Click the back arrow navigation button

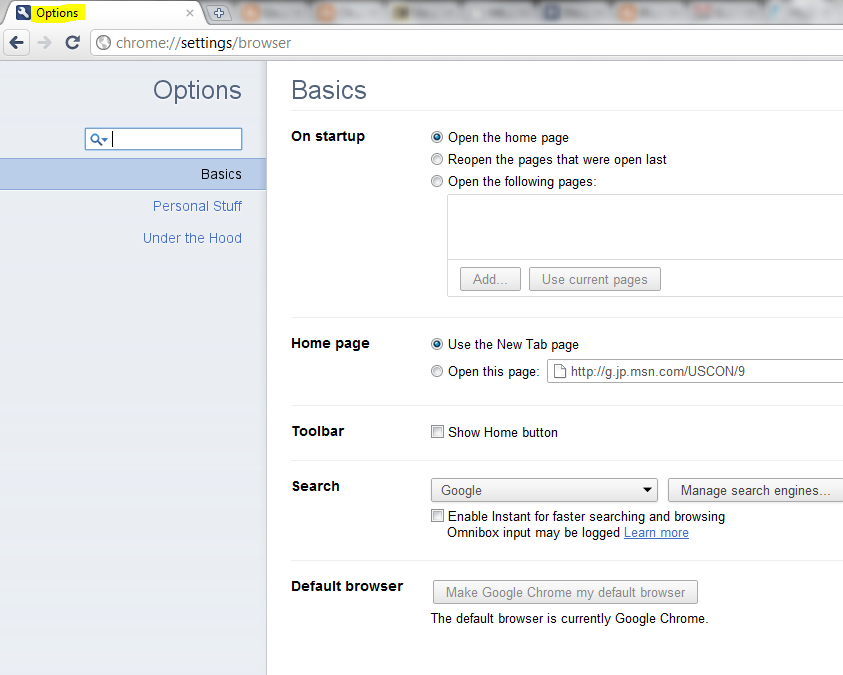point(17,42)
